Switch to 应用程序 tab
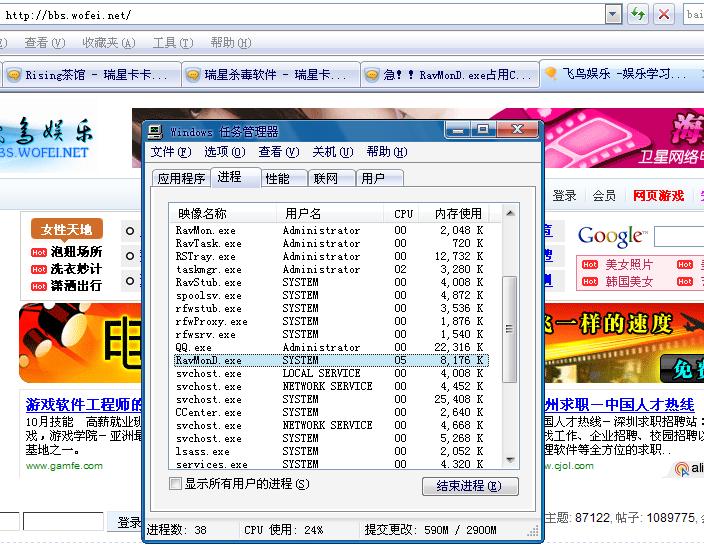 [181, 178]
